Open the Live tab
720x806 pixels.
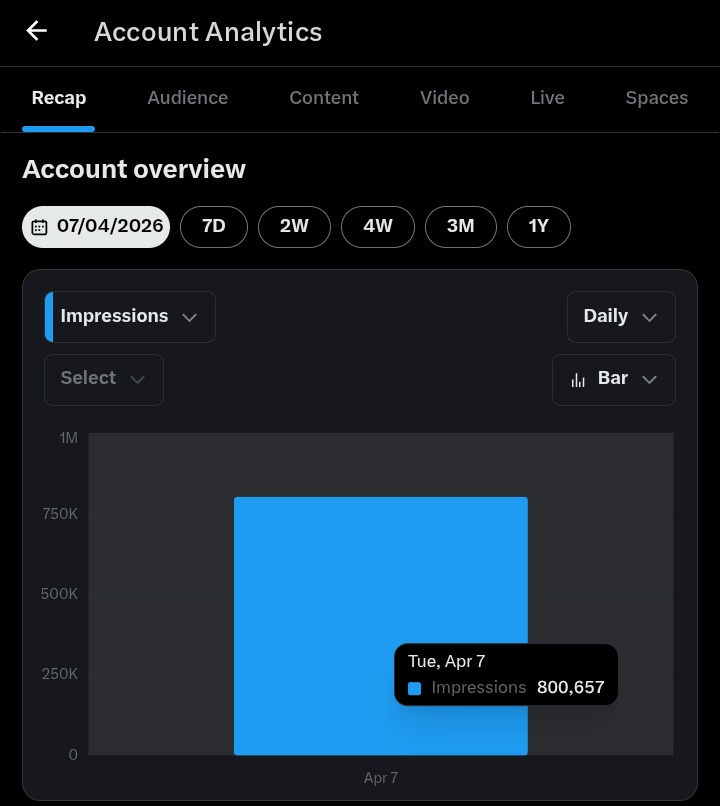tap(547, 98)
